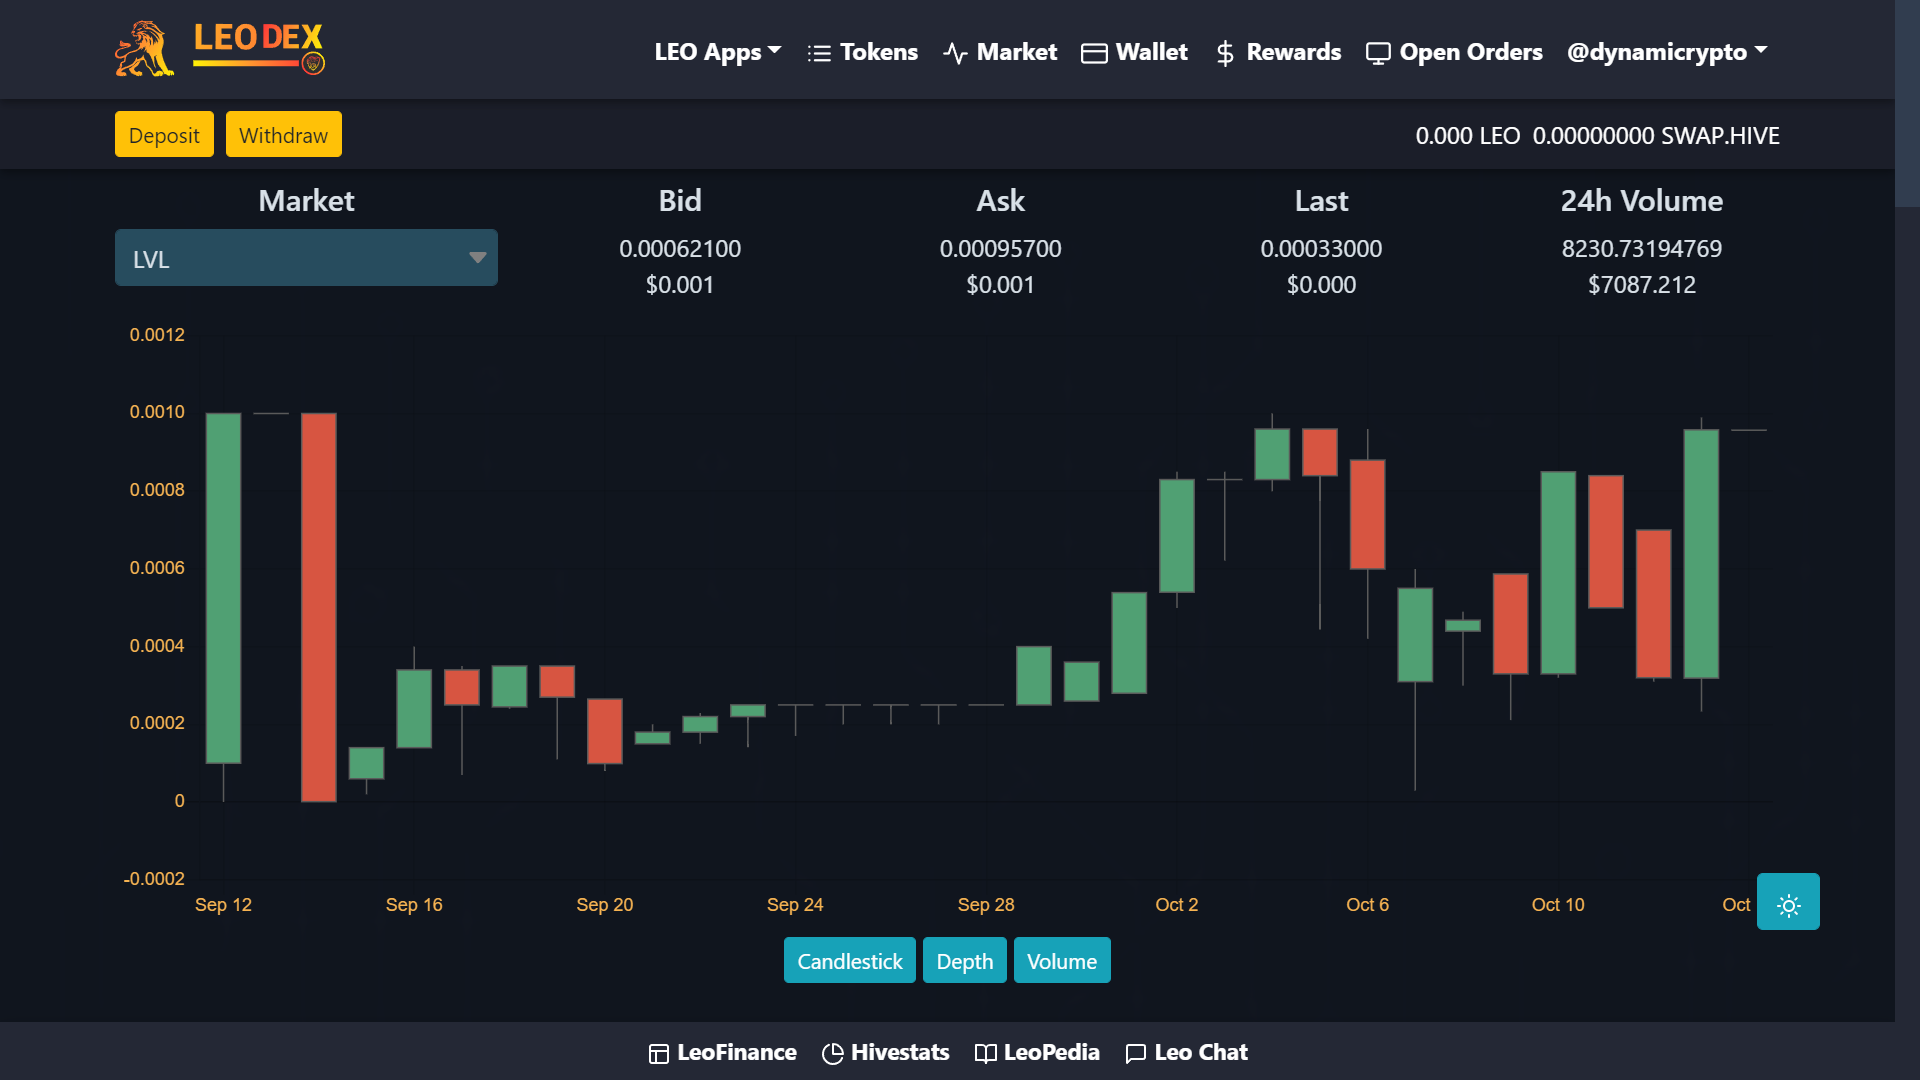Click the Ask value 0.00095700
This screenshot has height=1080, width=1920.
pyautogui.click(x=1000, y=249)
